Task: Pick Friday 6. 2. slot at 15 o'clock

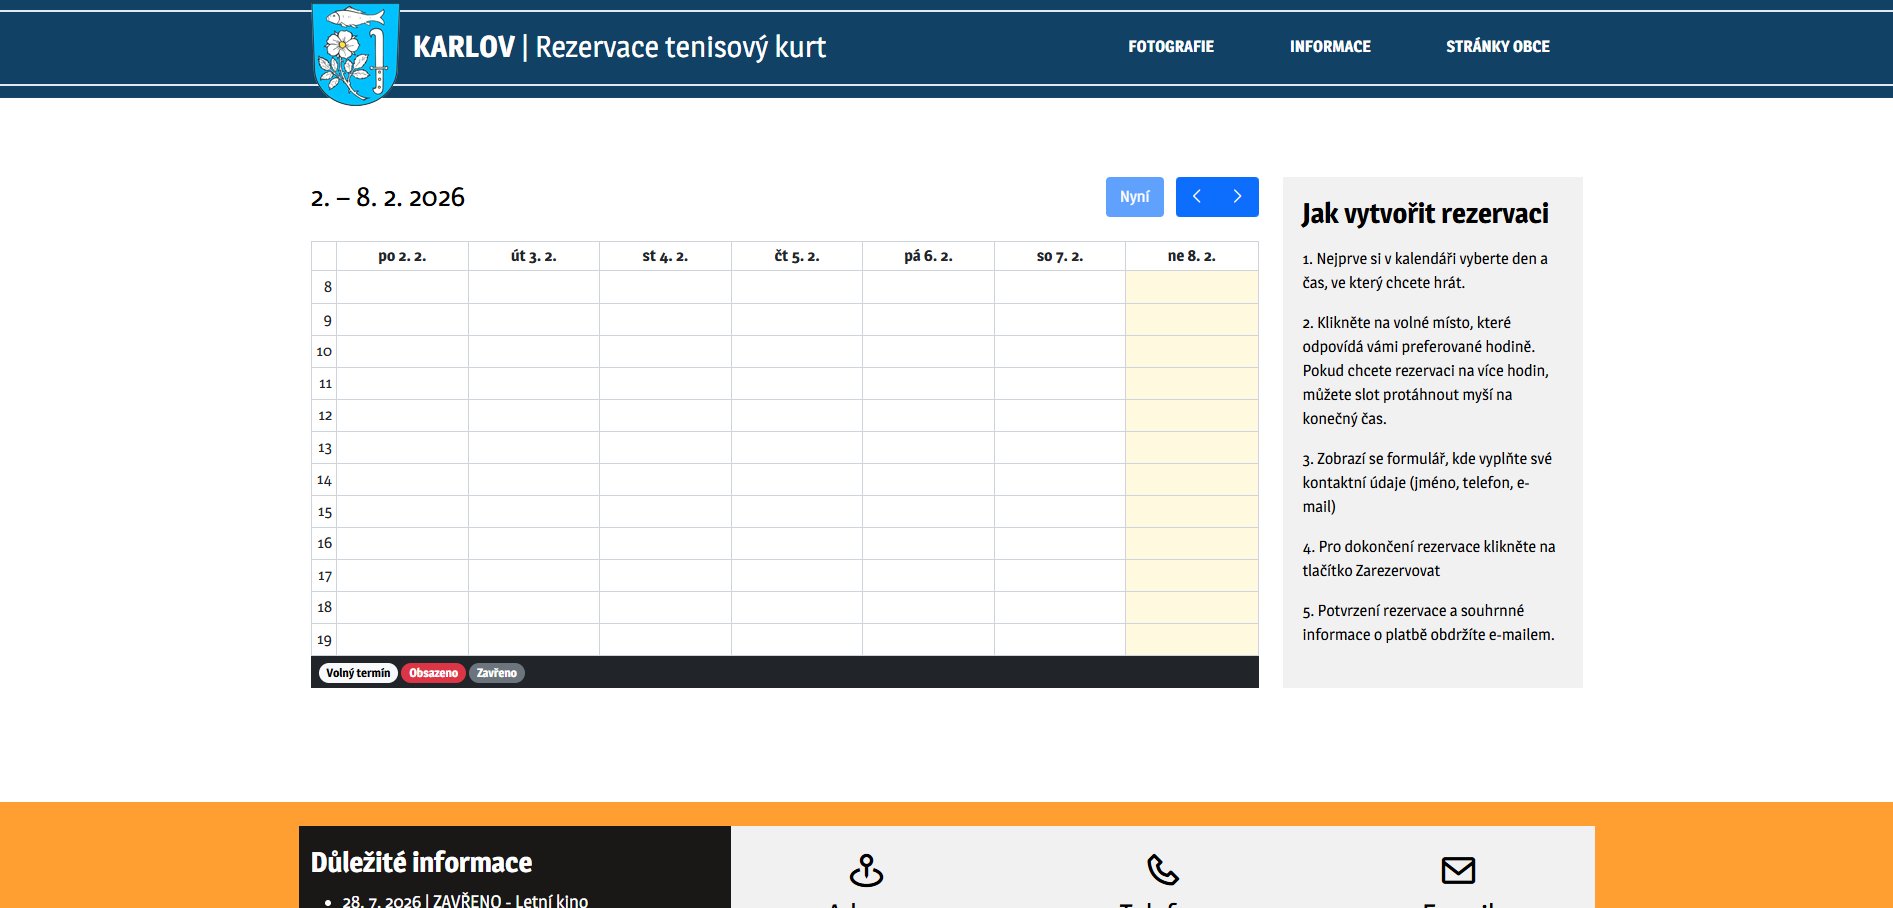Action: (928, 512)
